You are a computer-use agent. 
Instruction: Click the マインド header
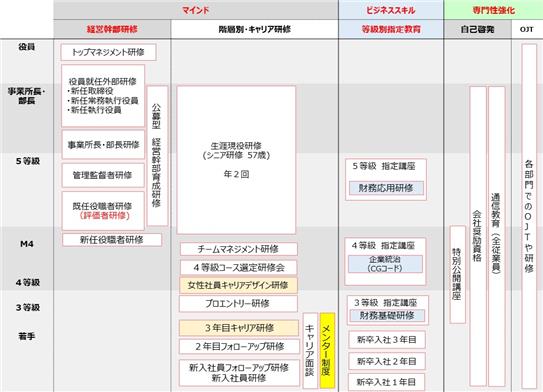coord(196,10)
